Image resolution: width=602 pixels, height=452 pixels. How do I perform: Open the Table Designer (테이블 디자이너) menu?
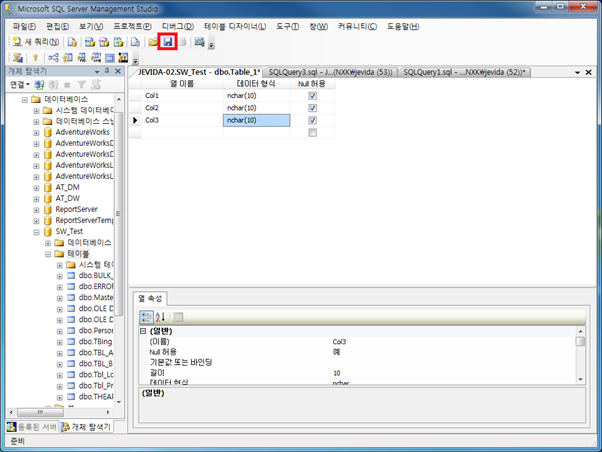click(235, 26)
